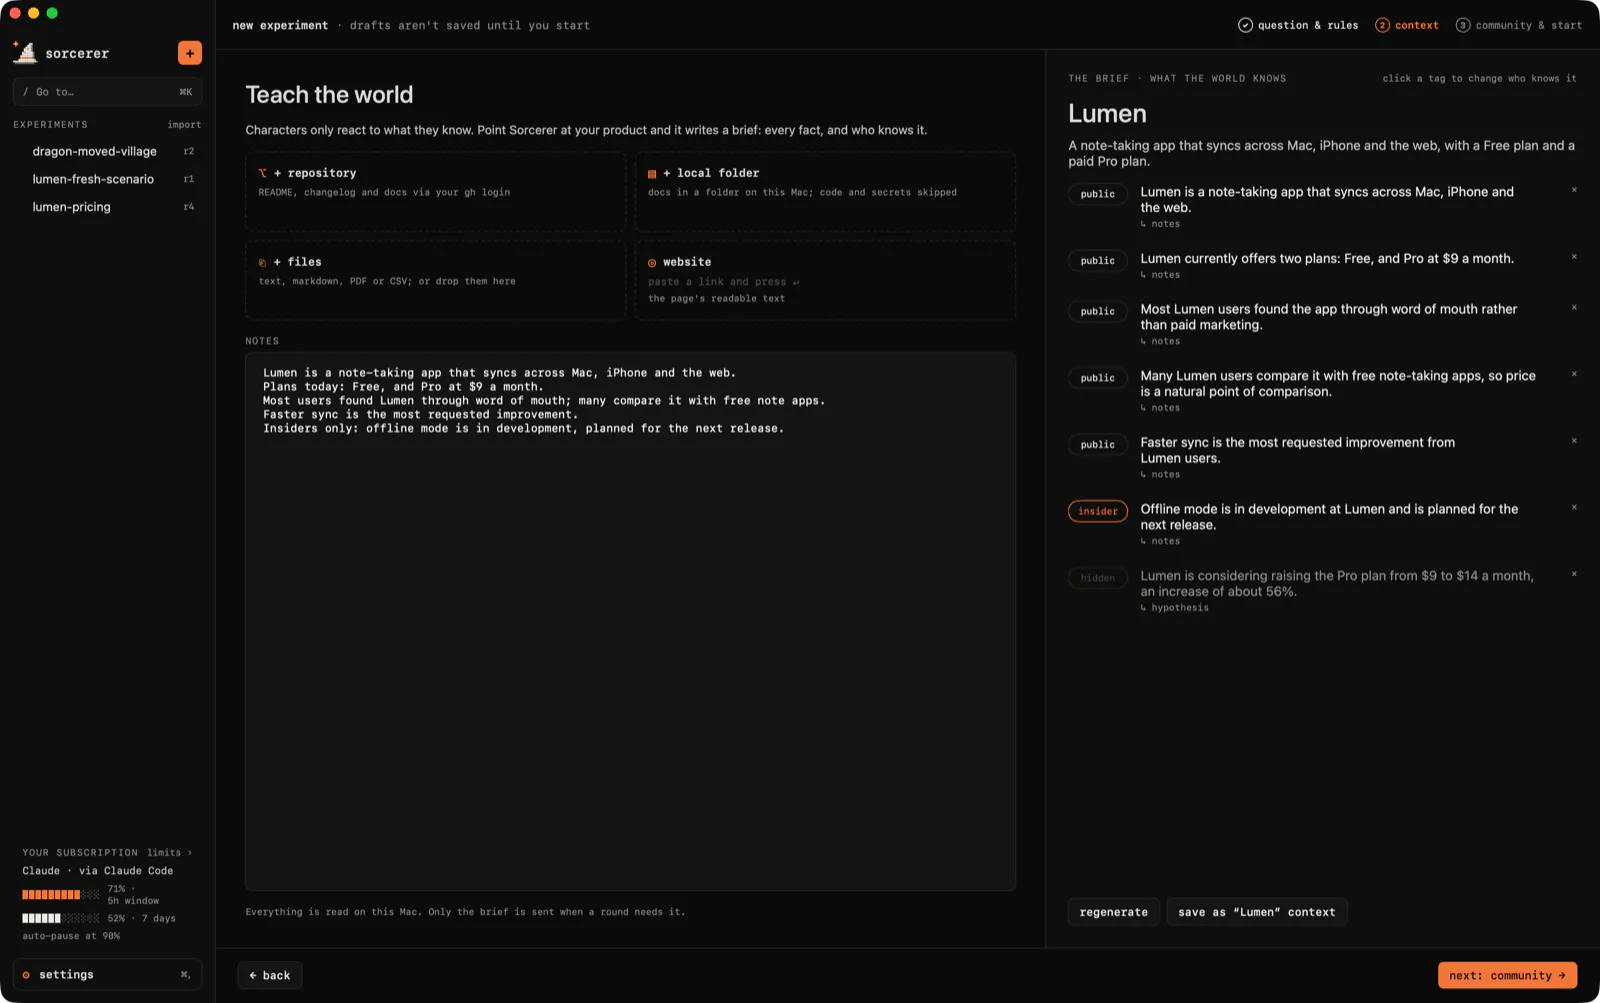This screenshot has width=1600, height=1003.
Task: Click the website globe icon
Action: click(652, 263)
